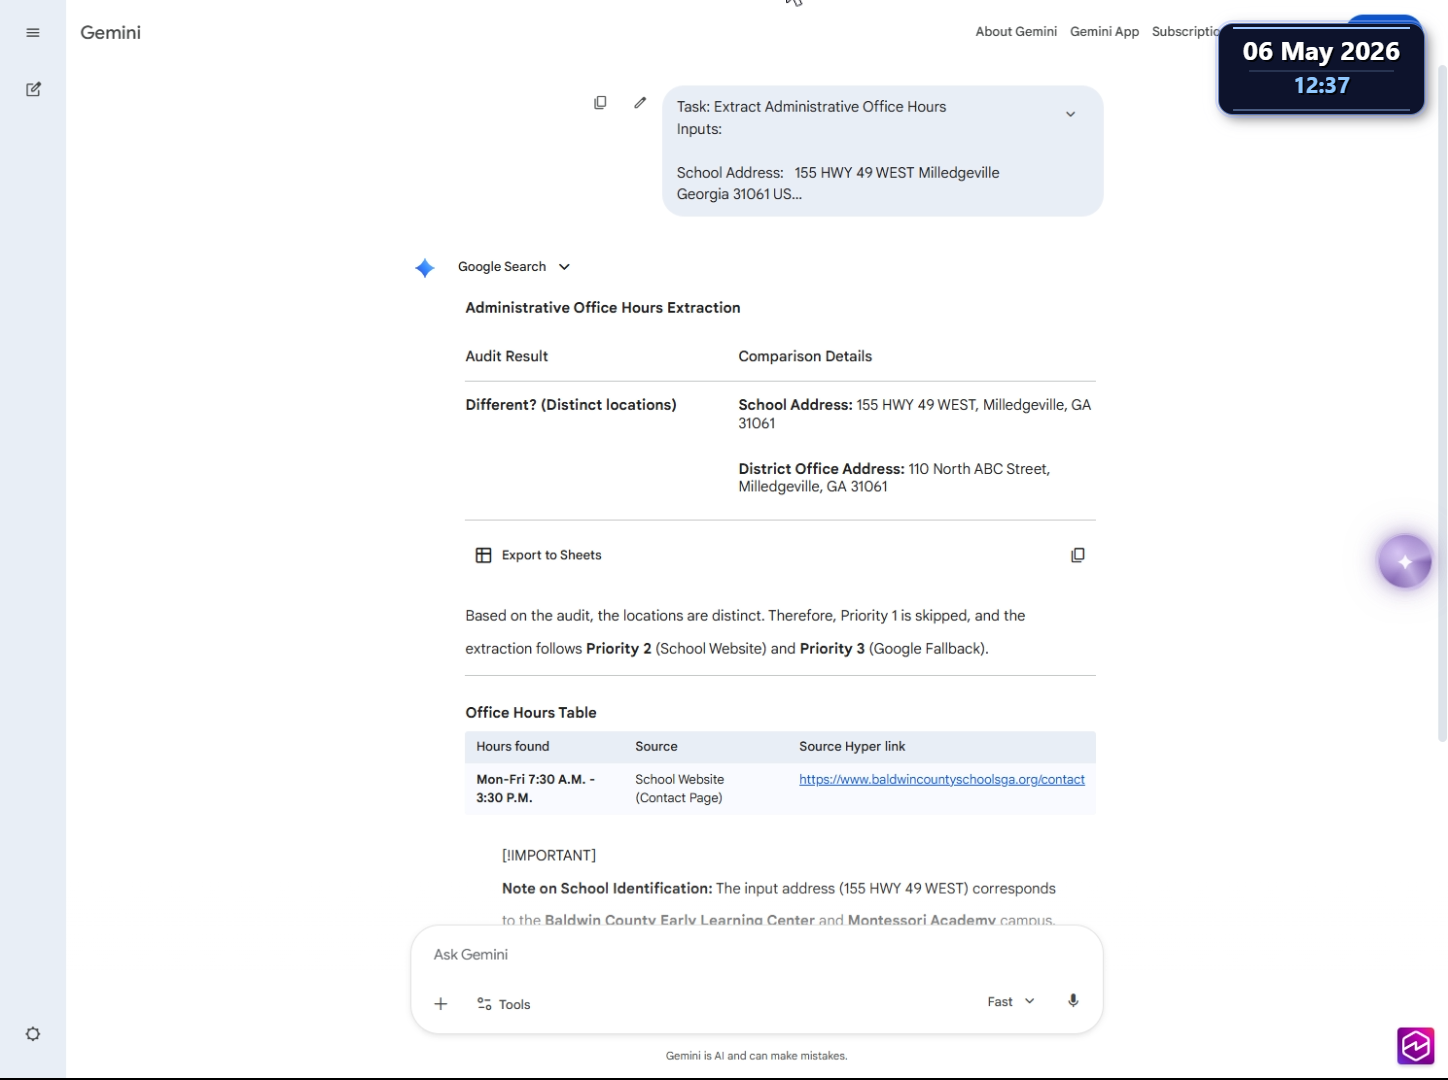1448x1080 pixels.
Task: Click the 'Office Hours Table' heading
Action: (531, 713)
